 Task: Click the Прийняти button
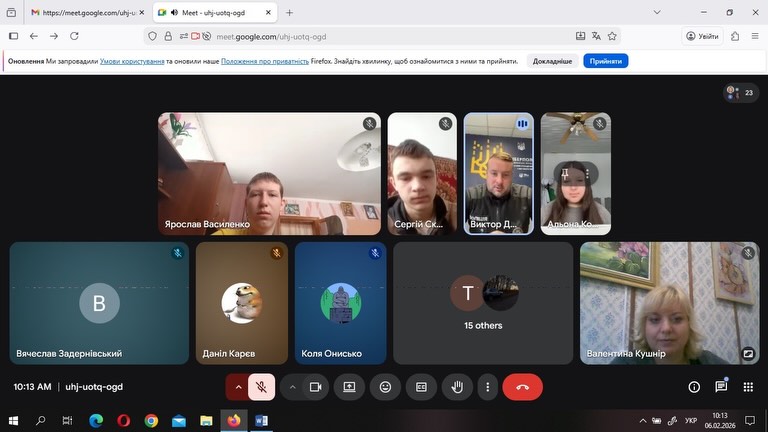pos(606,61)
